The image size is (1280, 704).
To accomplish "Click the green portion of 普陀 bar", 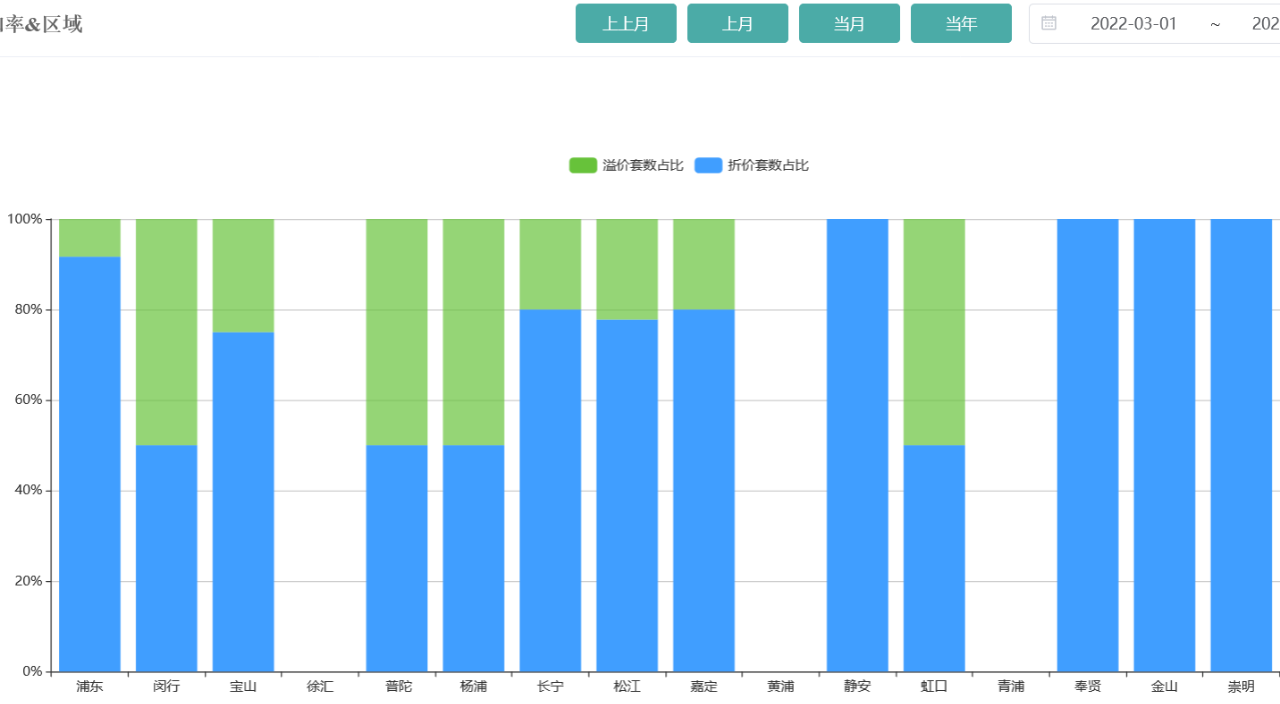I will click(x=397, y=332).
